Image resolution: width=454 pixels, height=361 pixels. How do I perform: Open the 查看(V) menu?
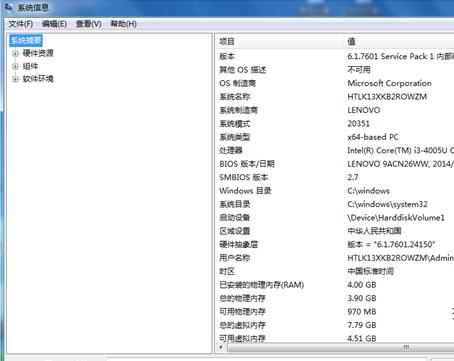click(x=89, y=24)
